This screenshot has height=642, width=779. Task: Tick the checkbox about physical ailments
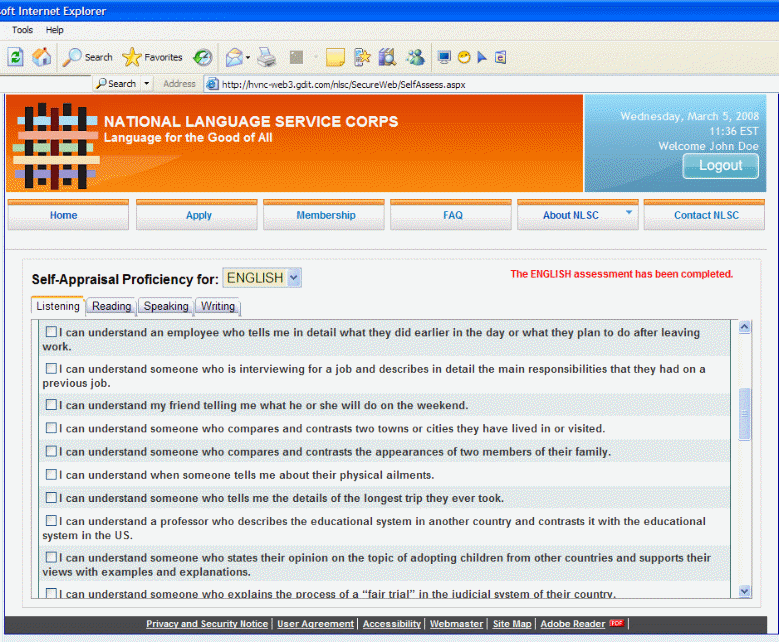pos(51,475)
